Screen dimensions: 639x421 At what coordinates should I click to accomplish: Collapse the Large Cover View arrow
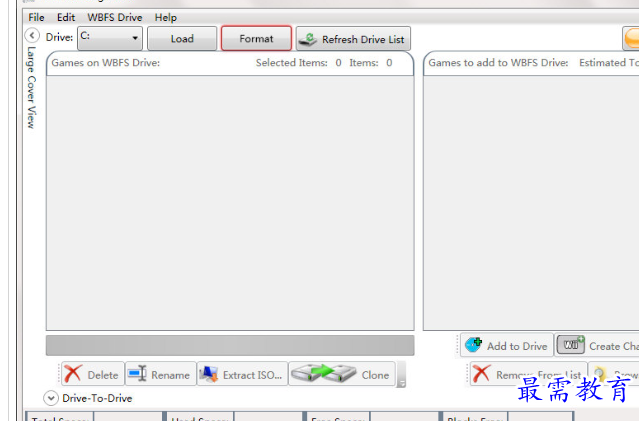pyautogui.click(x=32, y=35)
